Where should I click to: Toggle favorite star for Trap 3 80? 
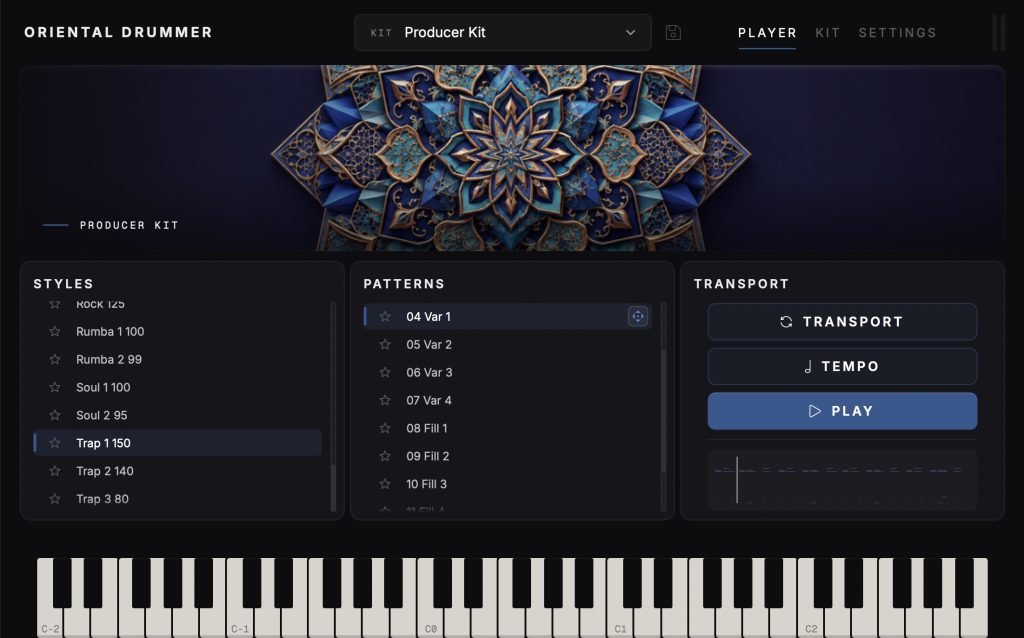(55, 499)
